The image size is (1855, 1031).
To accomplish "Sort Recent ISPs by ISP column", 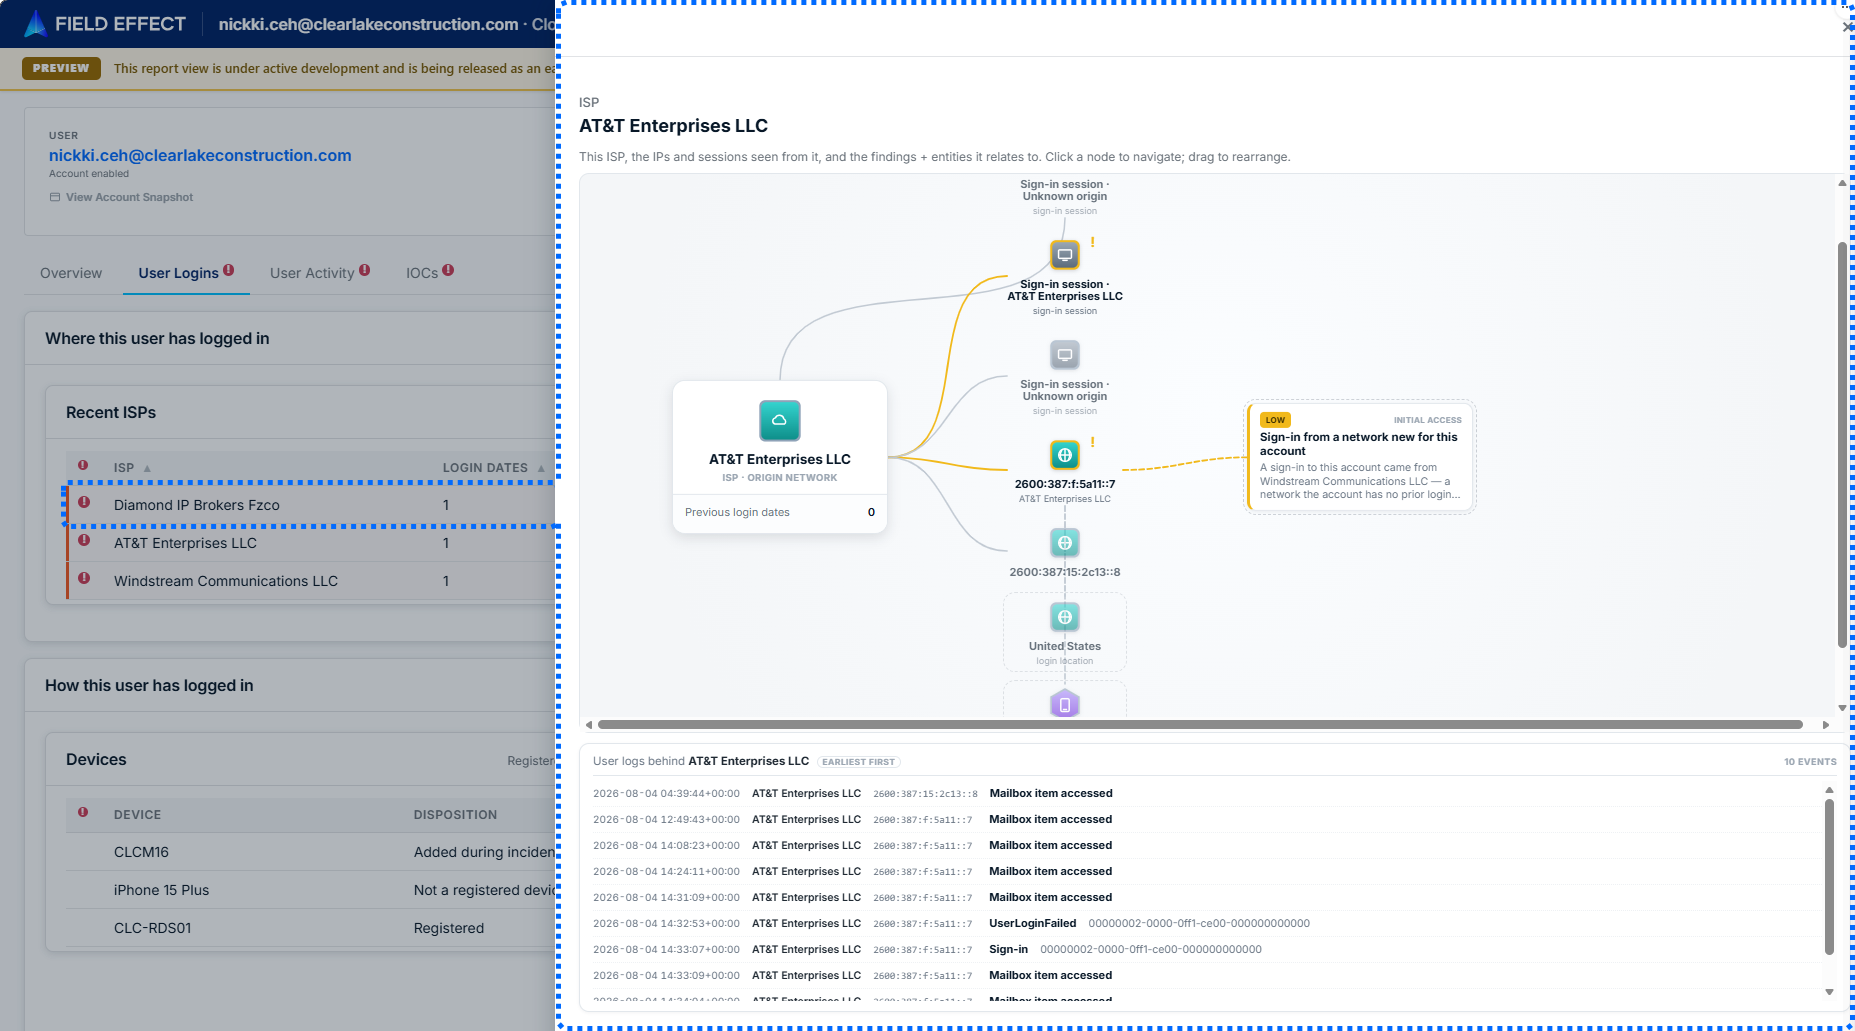I will click(131, 468).
